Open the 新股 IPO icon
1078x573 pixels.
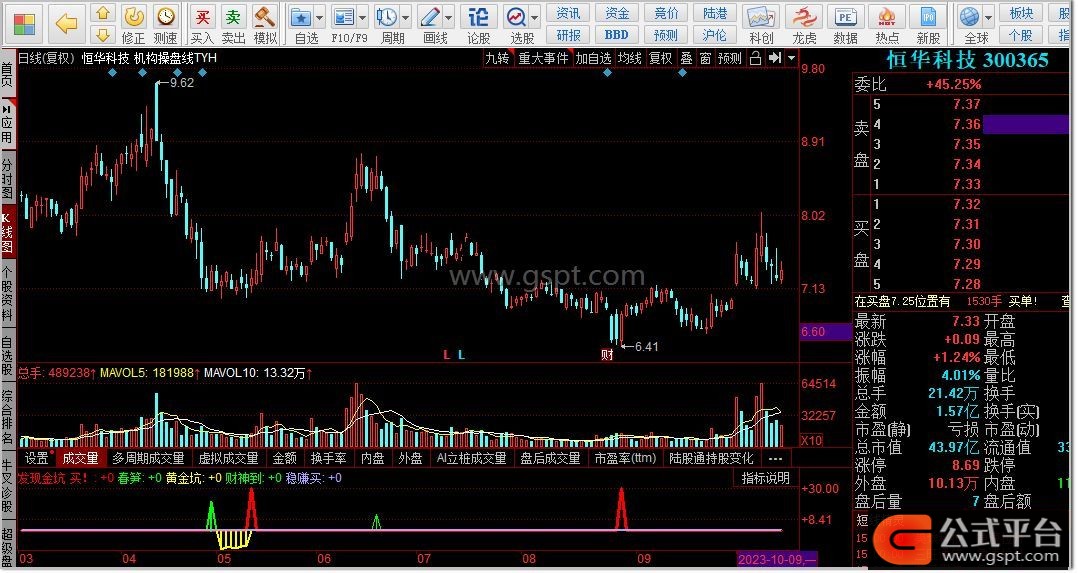928,24
